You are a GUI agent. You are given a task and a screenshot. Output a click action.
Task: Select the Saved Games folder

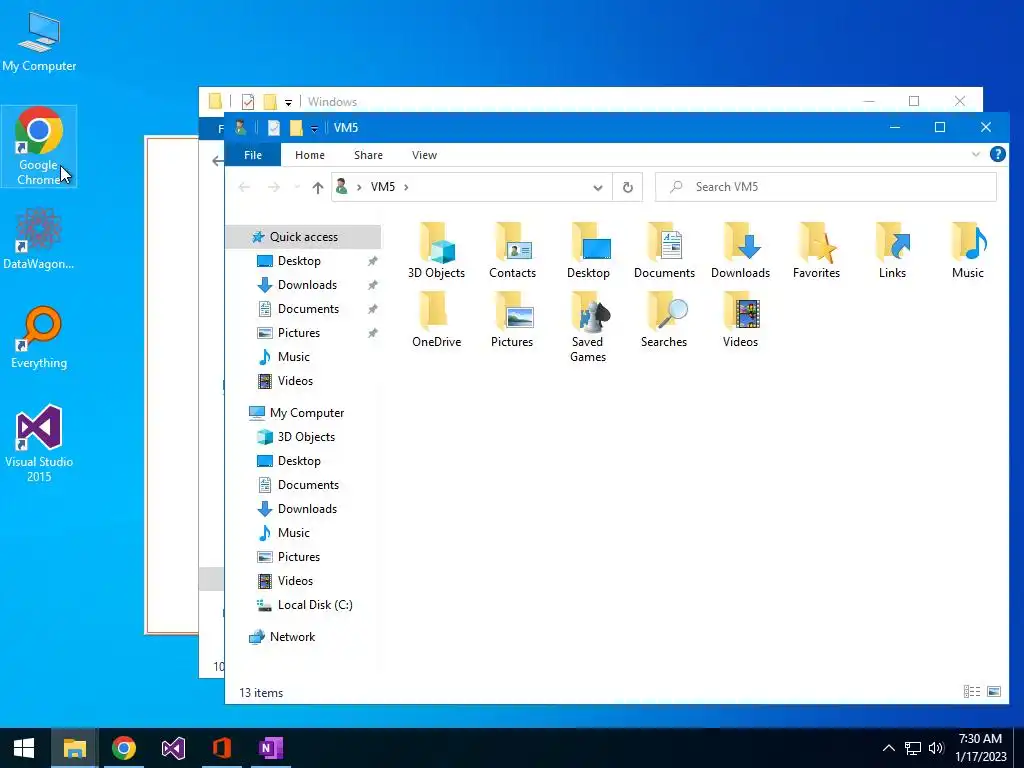pos(588,327)
